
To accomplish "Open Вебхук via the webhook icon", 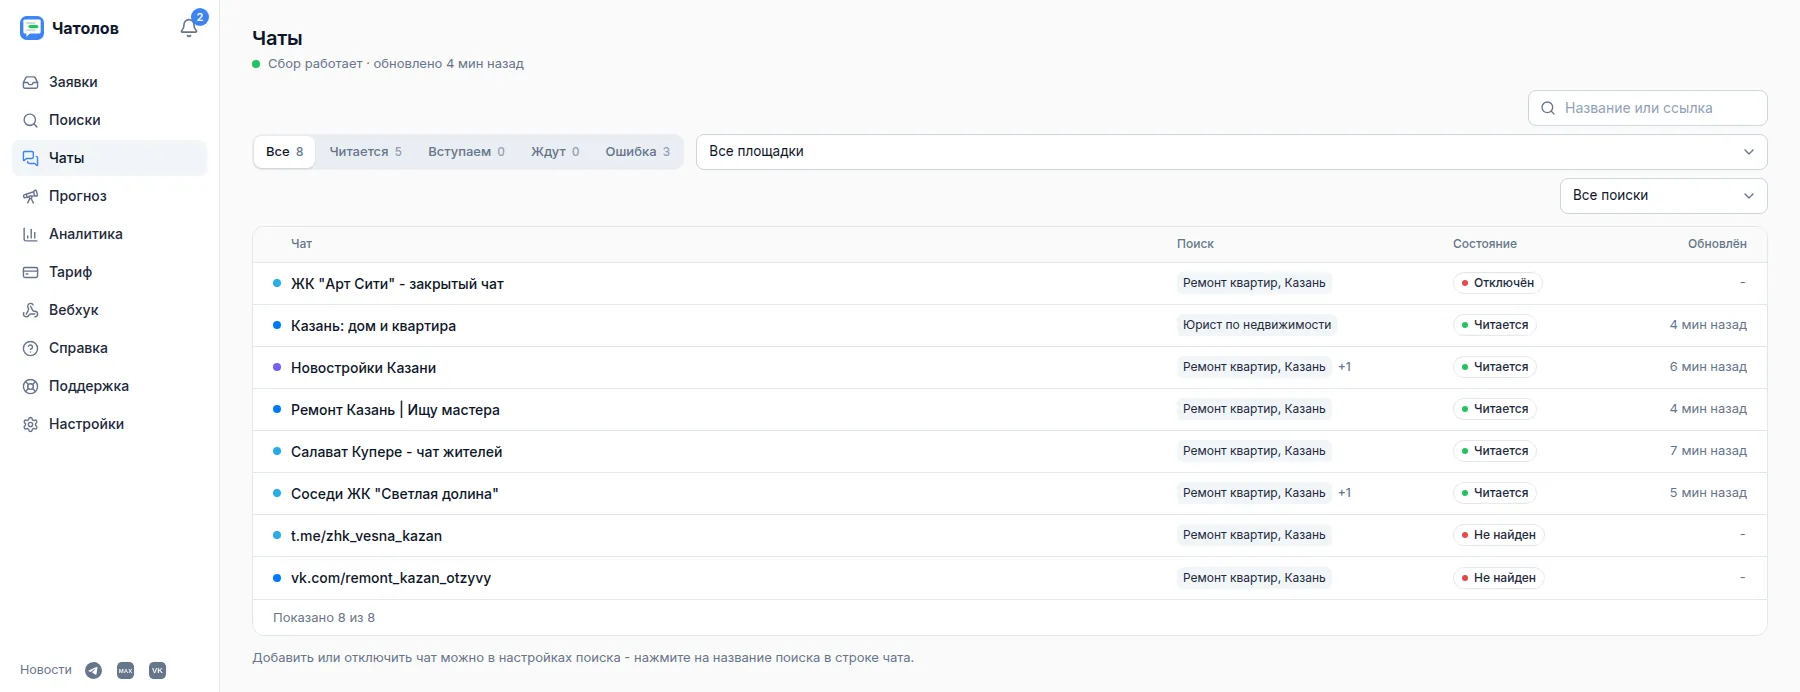I will pyautogui.click(x=31, y=310).
